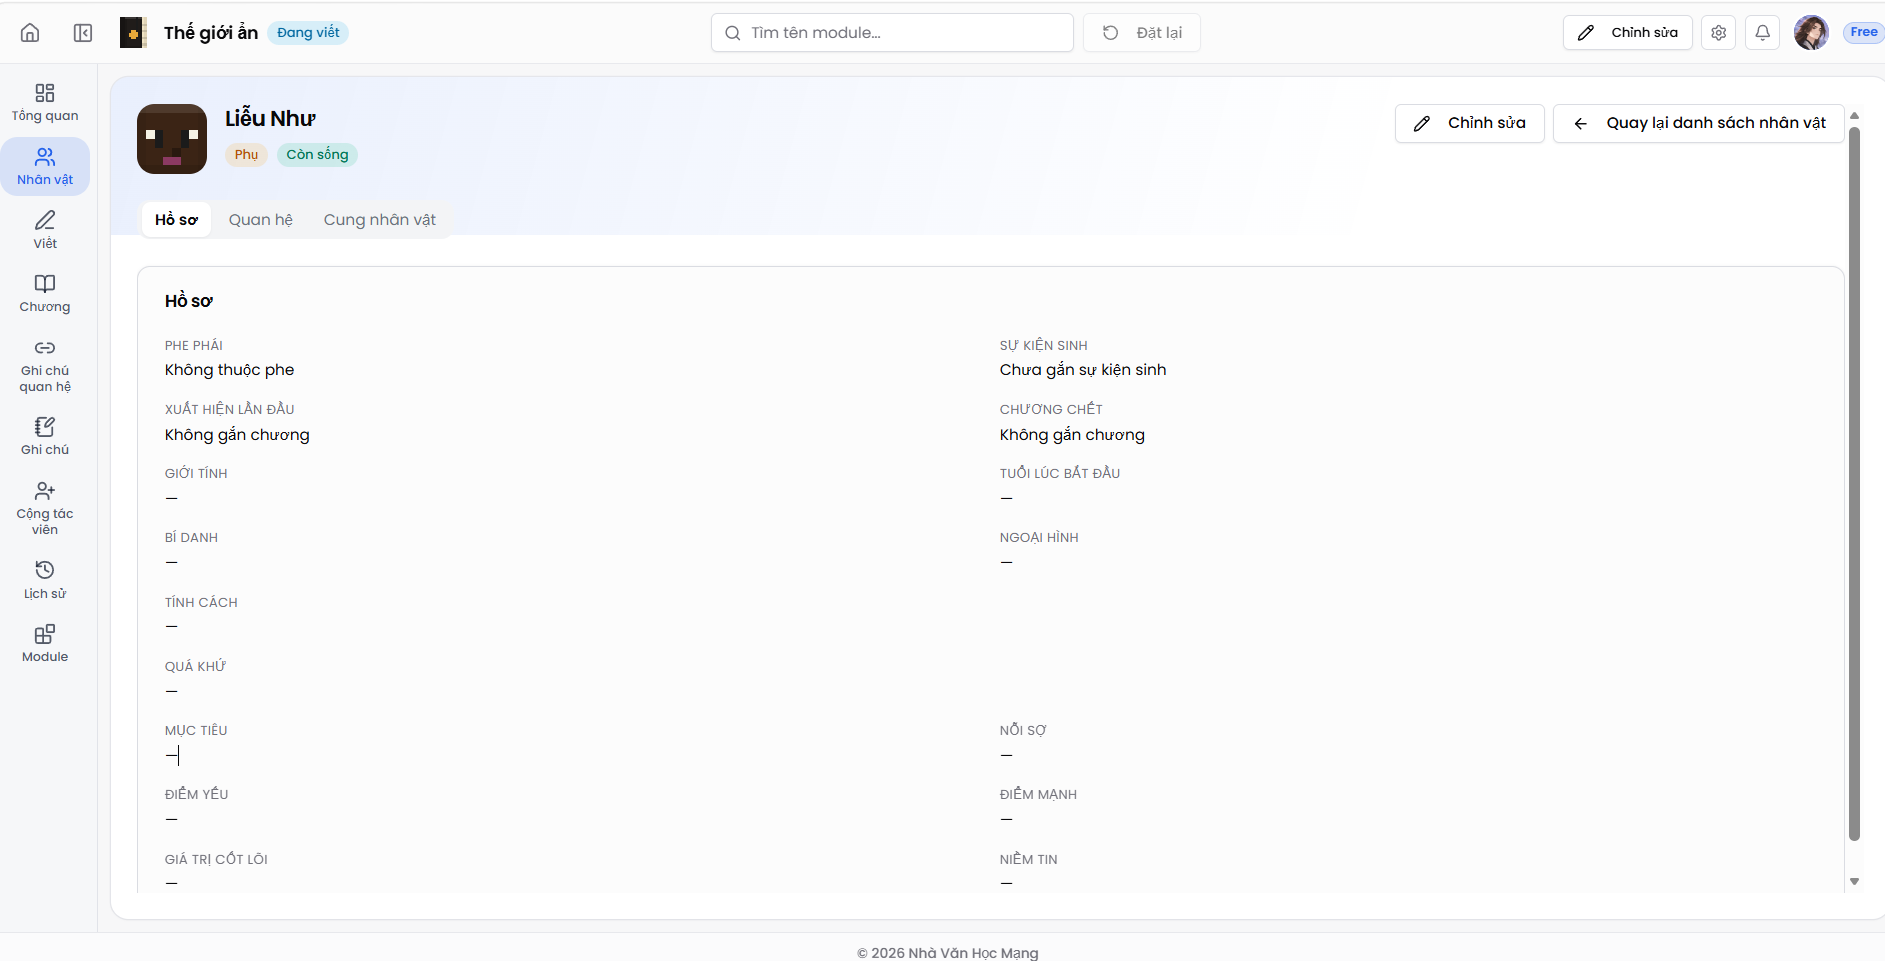Switch to the Quan hệ tab

(261, 220)
